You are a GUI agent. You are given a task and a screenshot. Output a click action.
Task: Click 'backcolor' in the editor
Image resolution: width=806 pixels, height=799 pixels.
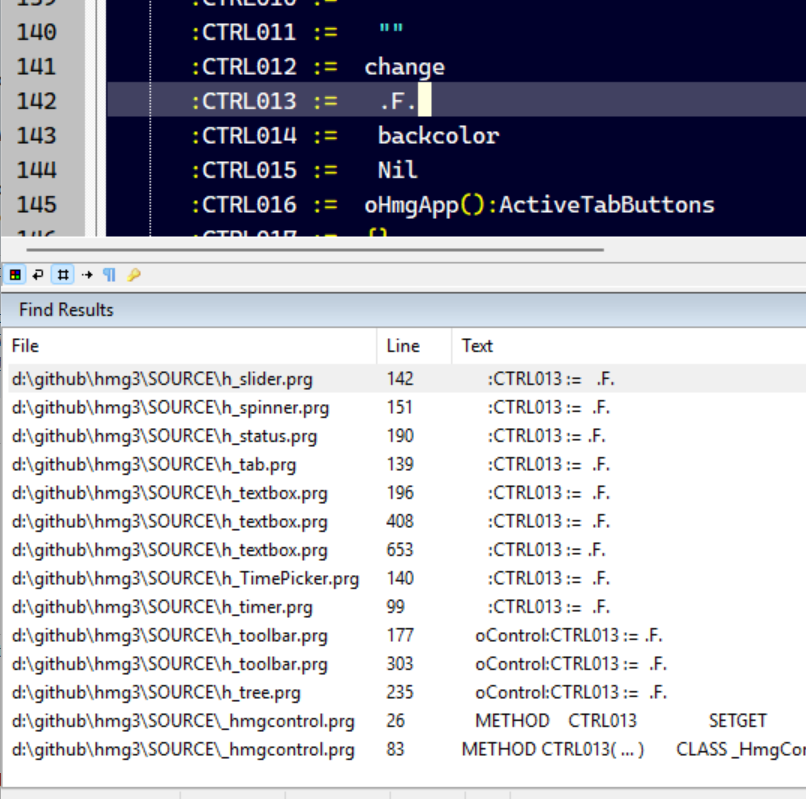point(438,136)
